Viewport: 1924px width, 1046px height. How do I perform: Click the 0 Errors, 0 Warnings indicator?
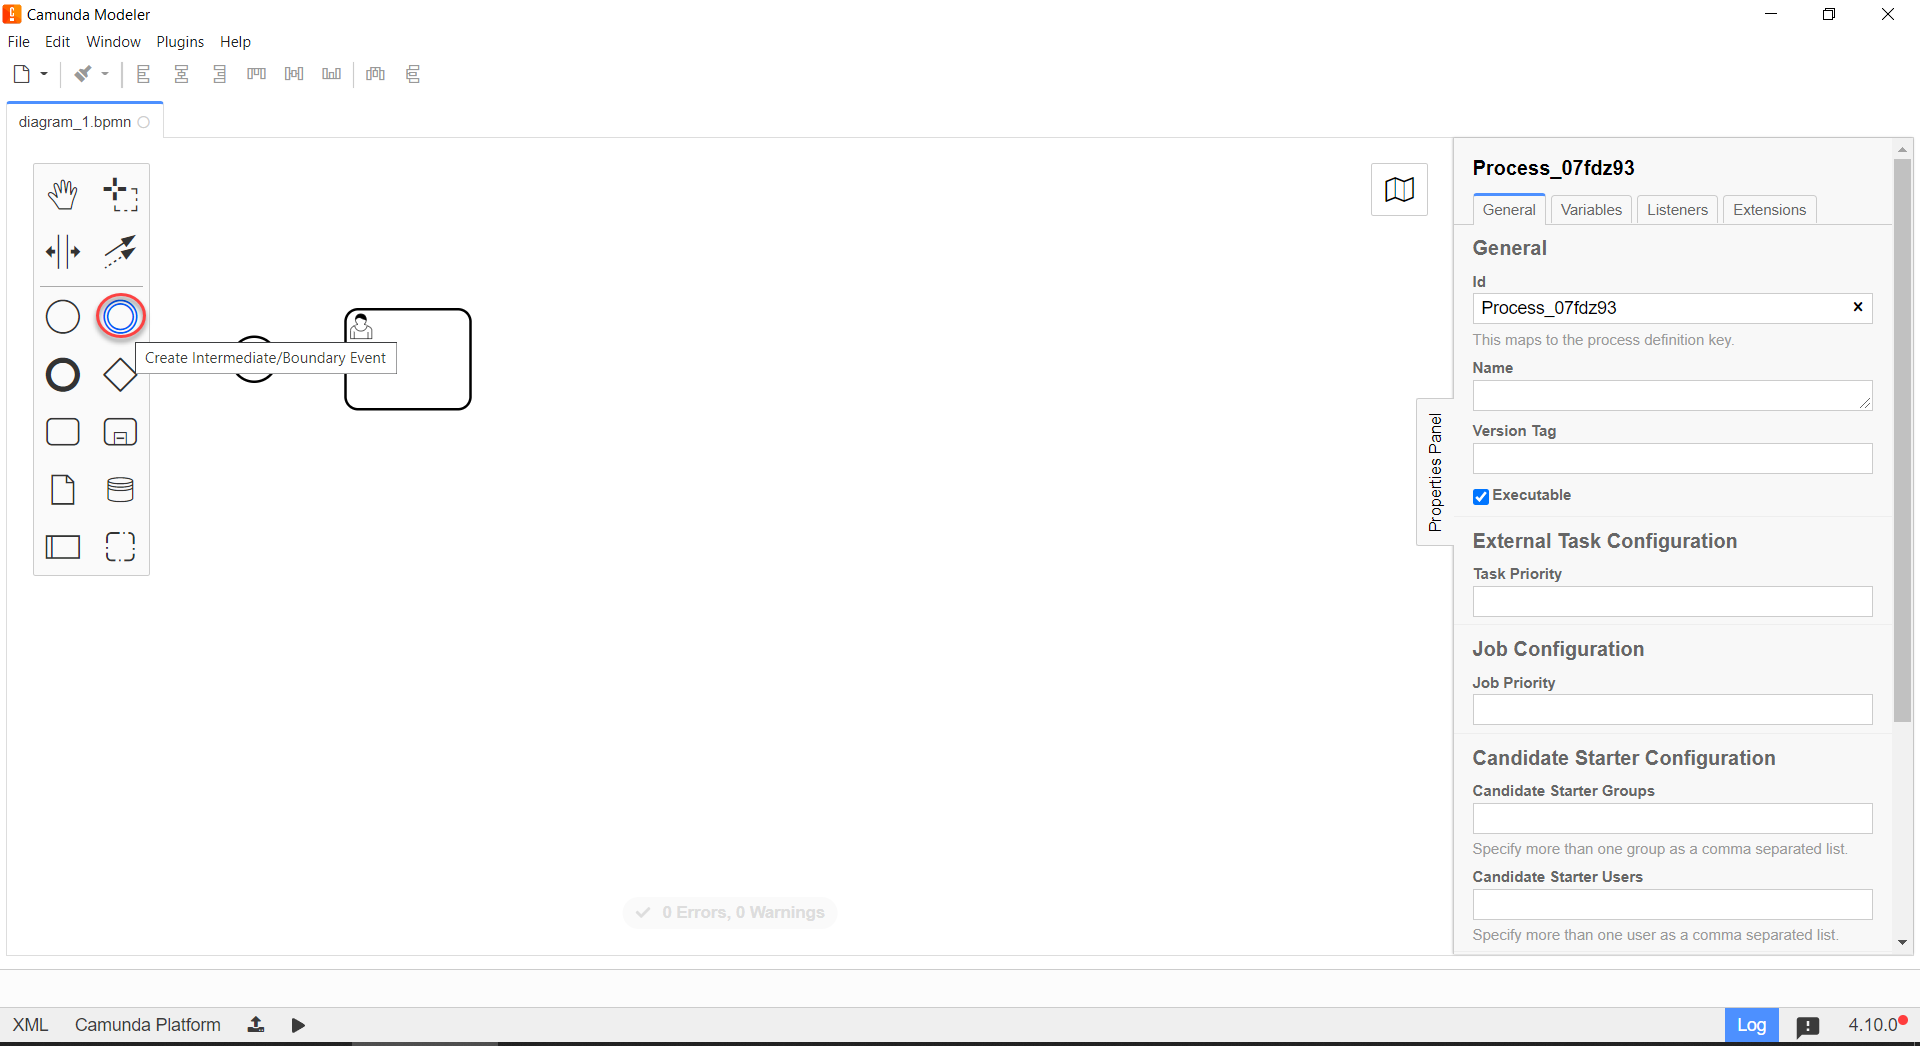pos(730,912)
